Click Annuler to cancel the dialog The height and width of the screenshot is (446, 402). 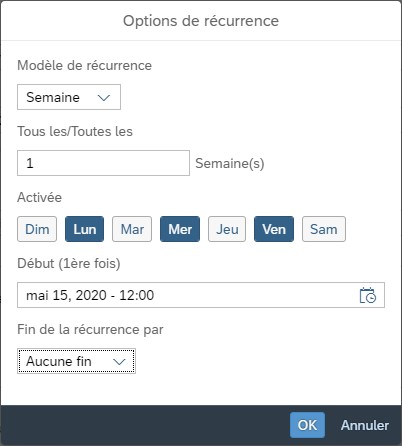365,425
